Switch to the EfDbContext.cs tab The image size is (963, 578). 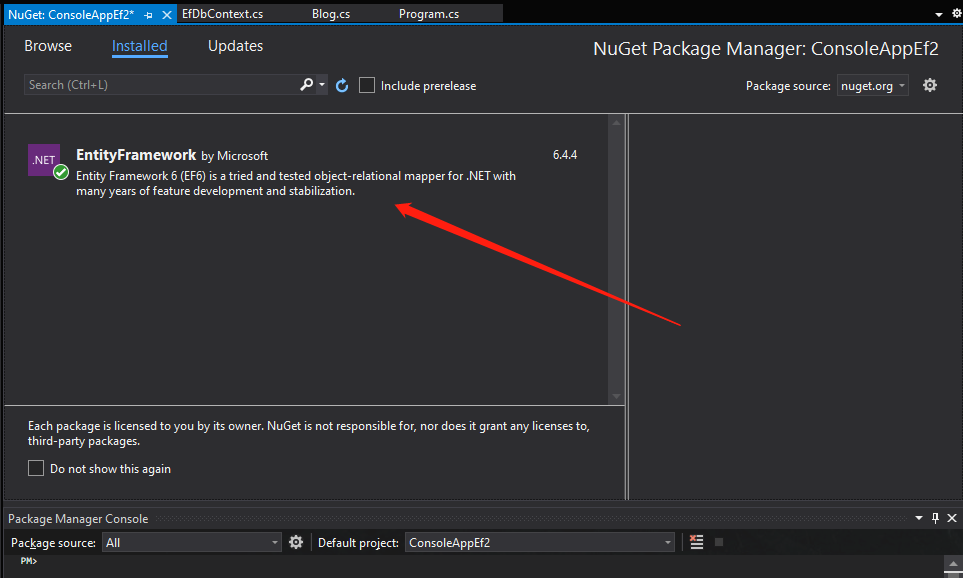[x=222, y=14]
